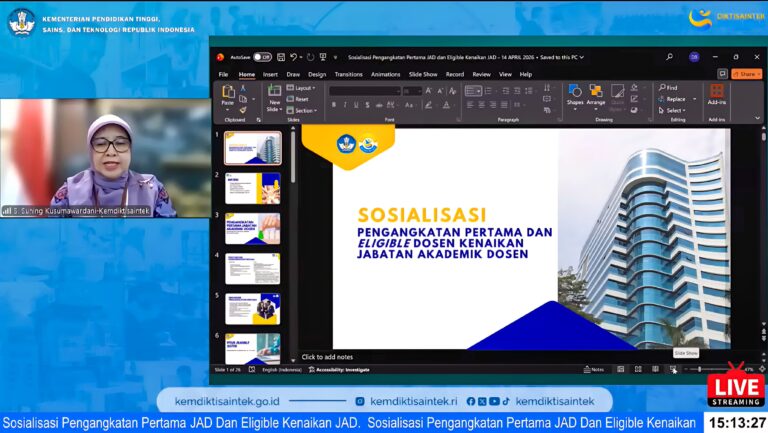Click the Shape Outline icon
The width and height of the screenshot is (768, 433).
coord(634,99)
